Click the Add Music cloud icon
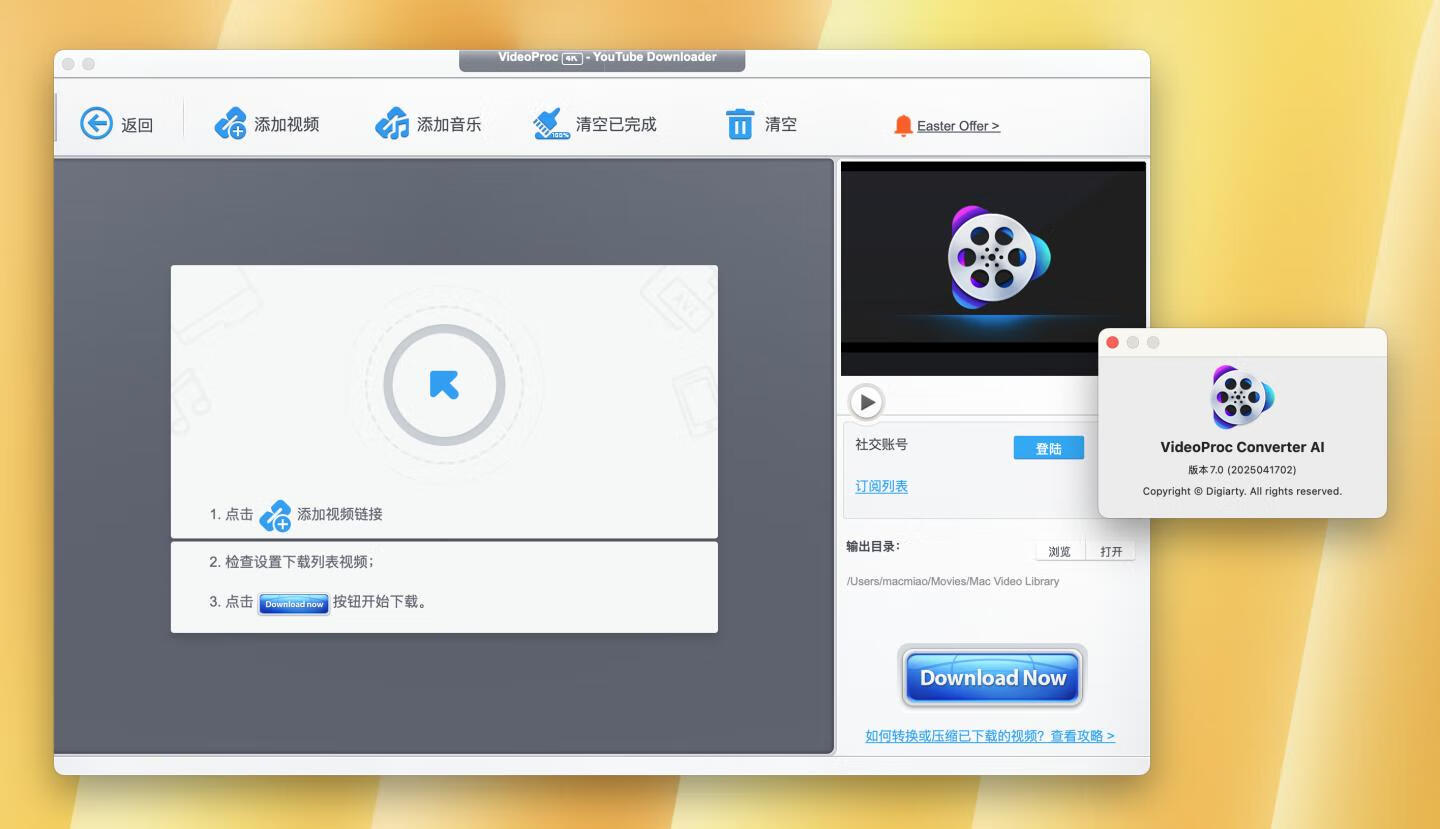This screenshot has height=829, width=1440. tap(392, 124)
